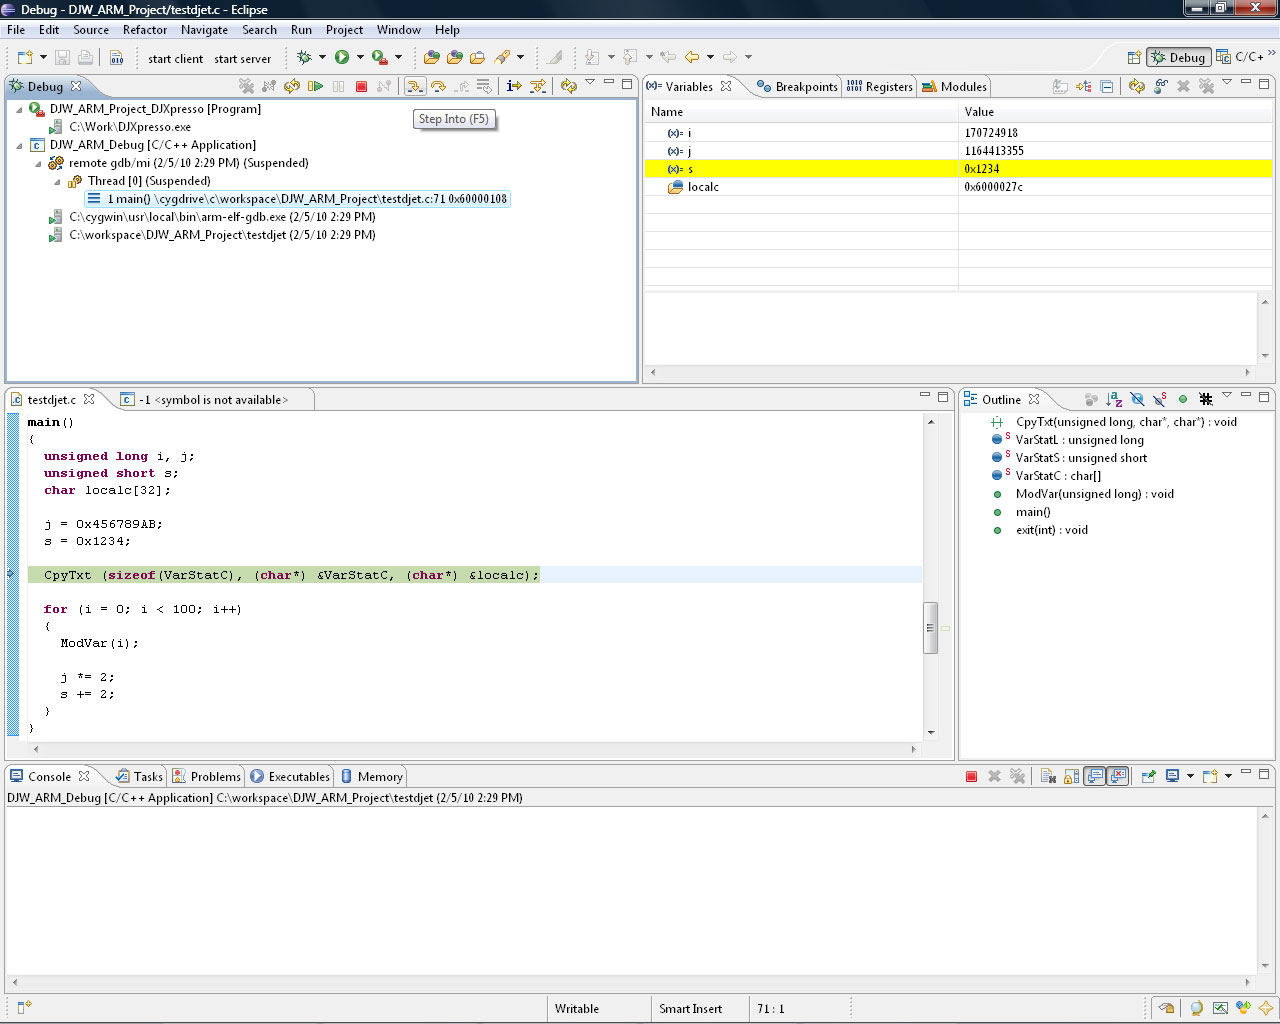This screenshot has width=1280, height=1024.
Task: Close the testdjet.c editor tab
Action: [x=89, y=399]
